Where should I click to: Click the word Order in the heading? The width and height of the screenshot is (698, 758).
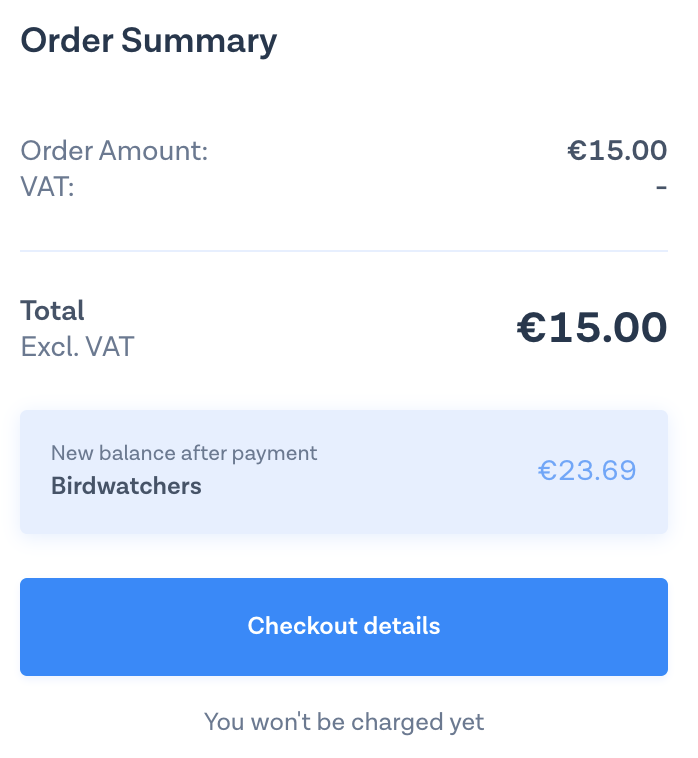point(66,41)
